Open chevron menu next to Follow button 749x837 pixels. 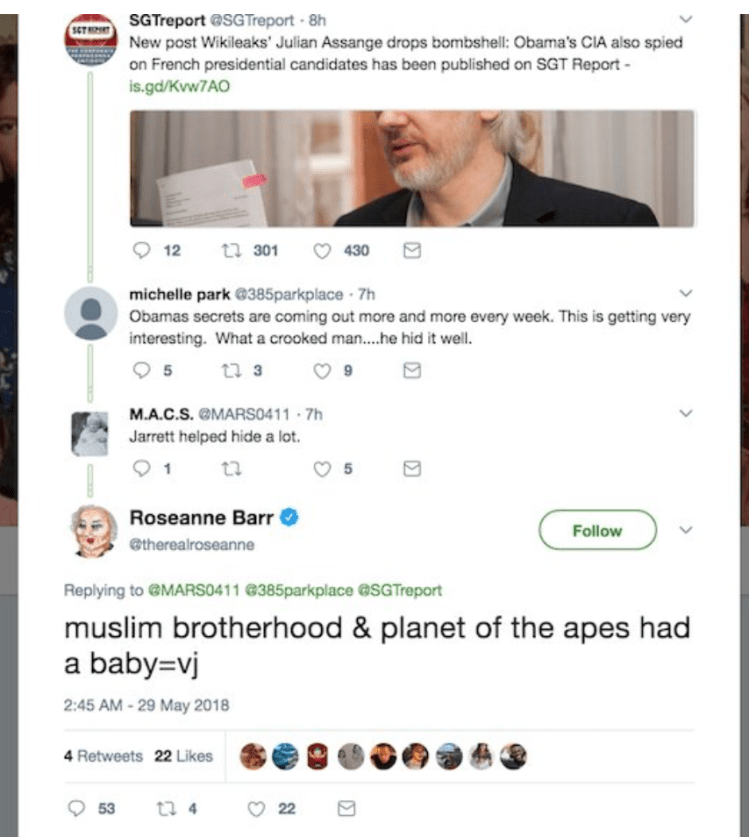point(685,530)
